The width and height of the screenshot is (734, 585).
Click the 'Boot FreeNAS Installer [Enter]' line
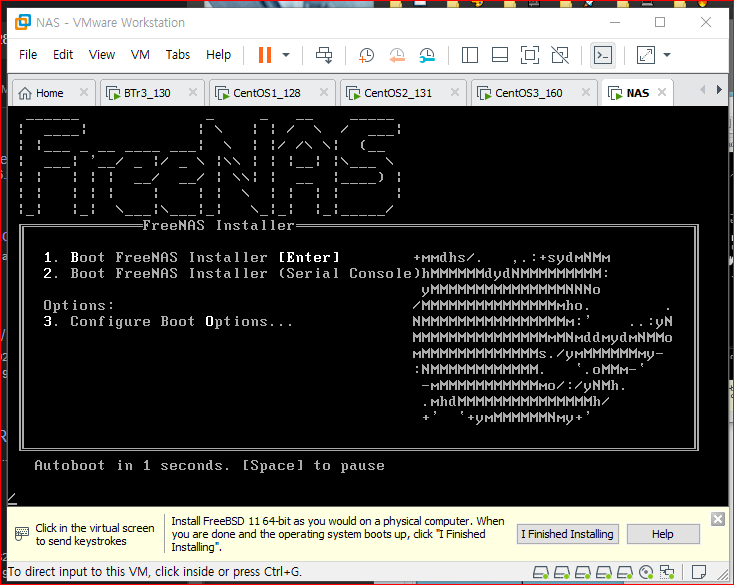click(x=191, y=258)
